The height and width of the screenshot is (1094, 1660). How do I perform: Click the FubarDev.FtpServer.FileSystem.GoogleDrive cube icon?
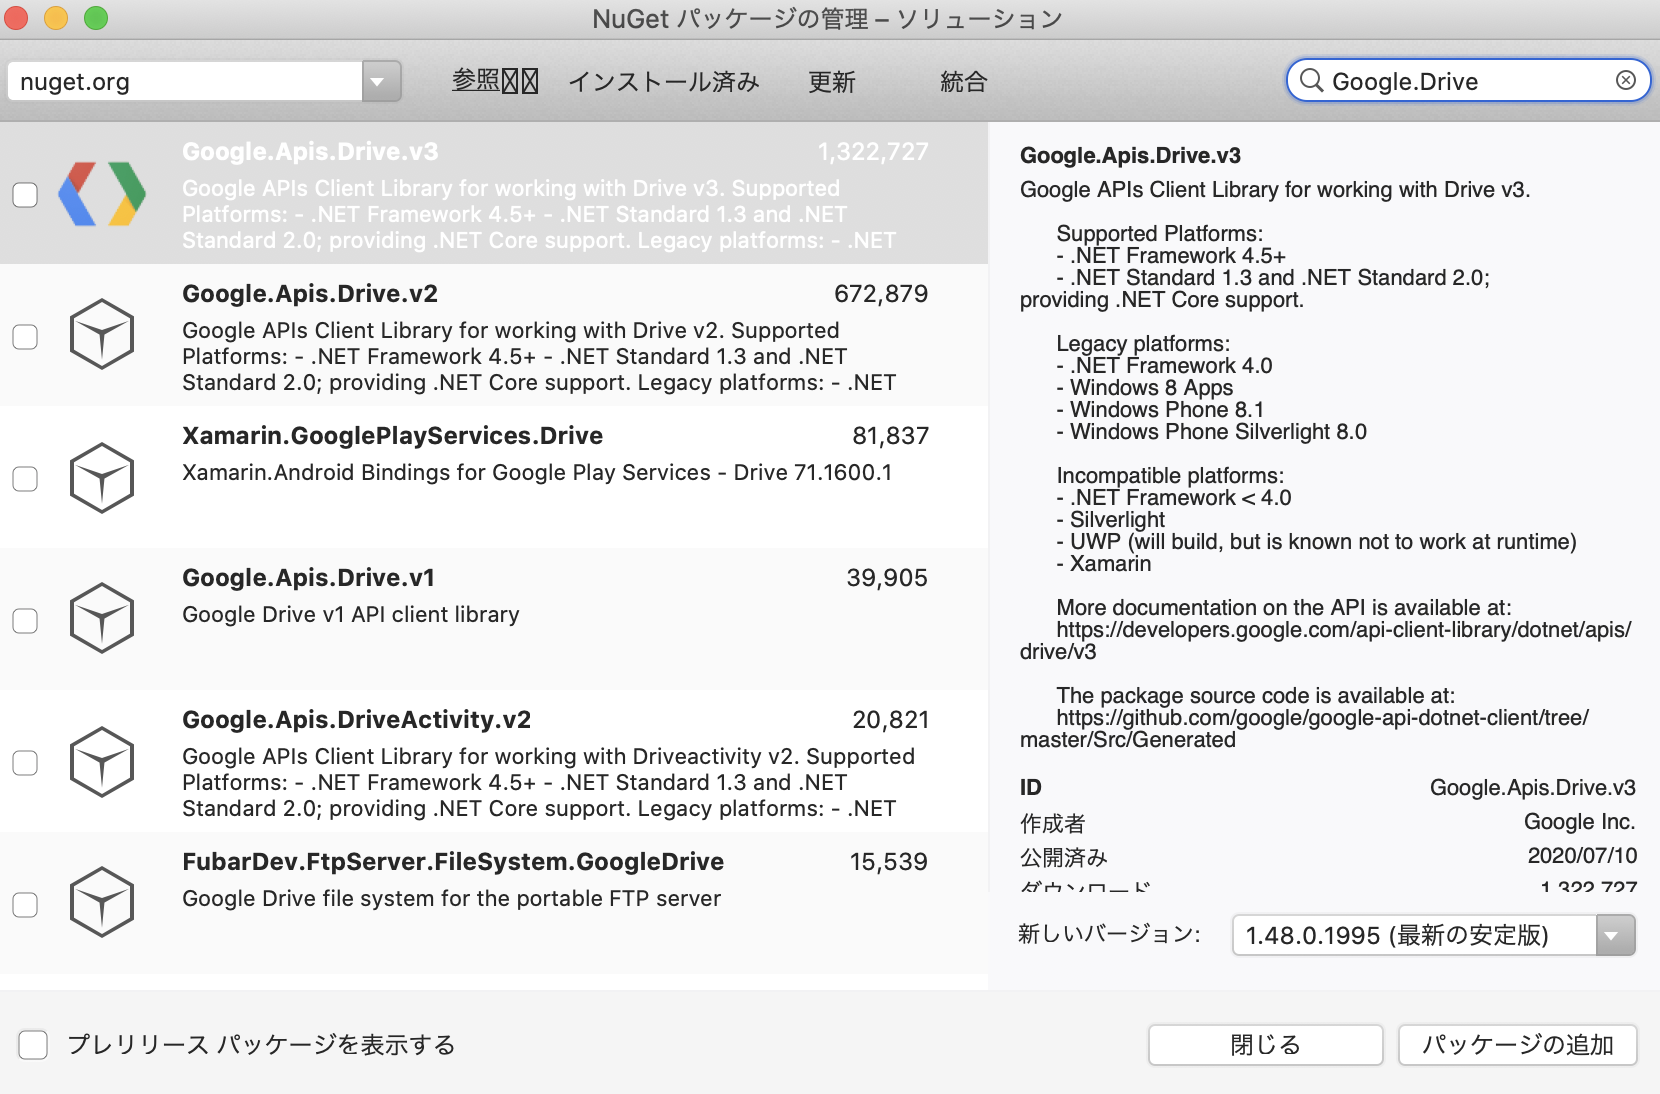pos(102,902)
